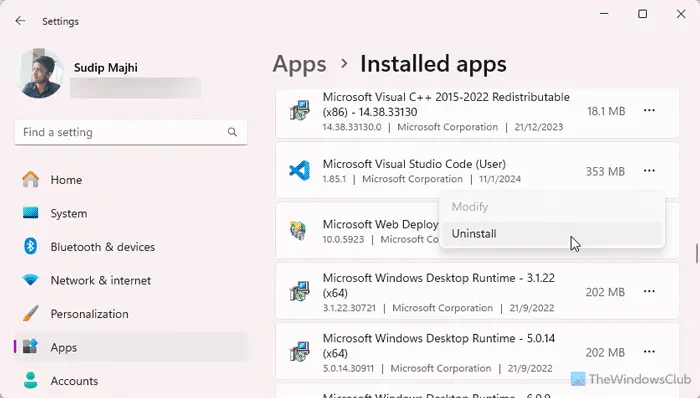Select Microsoft Windows Desktop Runtime - 5.0.14 title
Screen dimensions: 700x398
[439, 345]
